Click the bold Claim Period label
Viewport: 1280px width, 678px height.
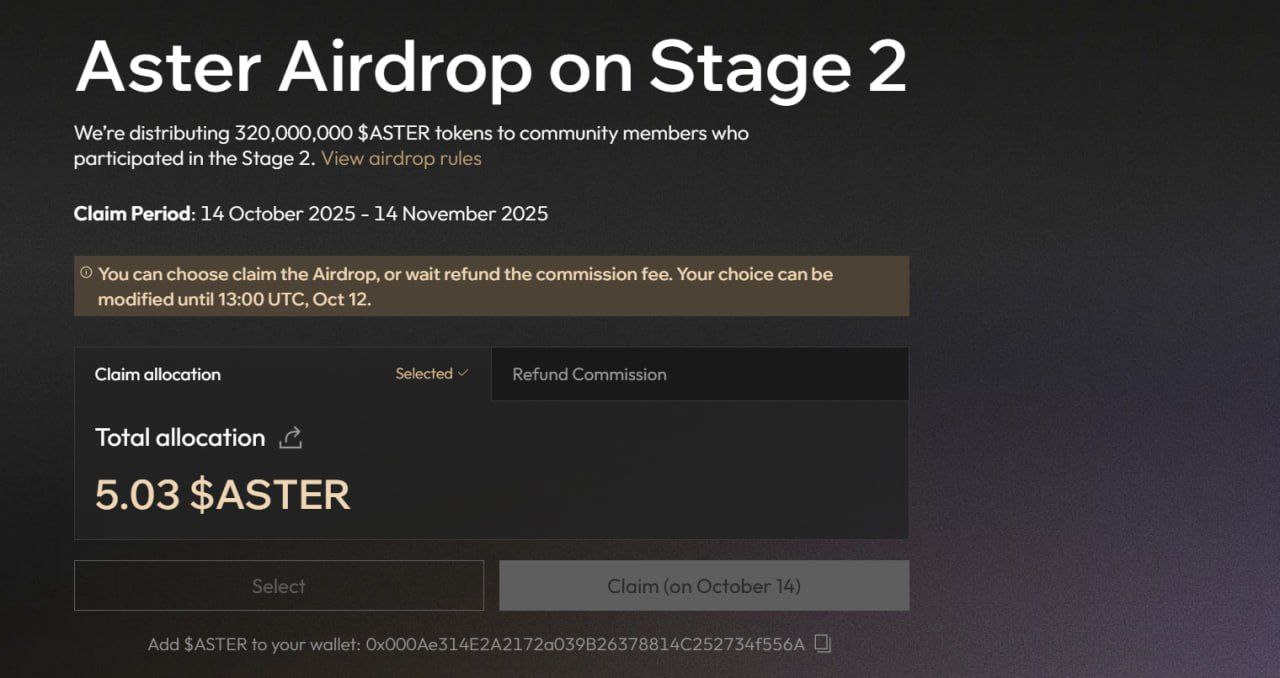[132, 213]
